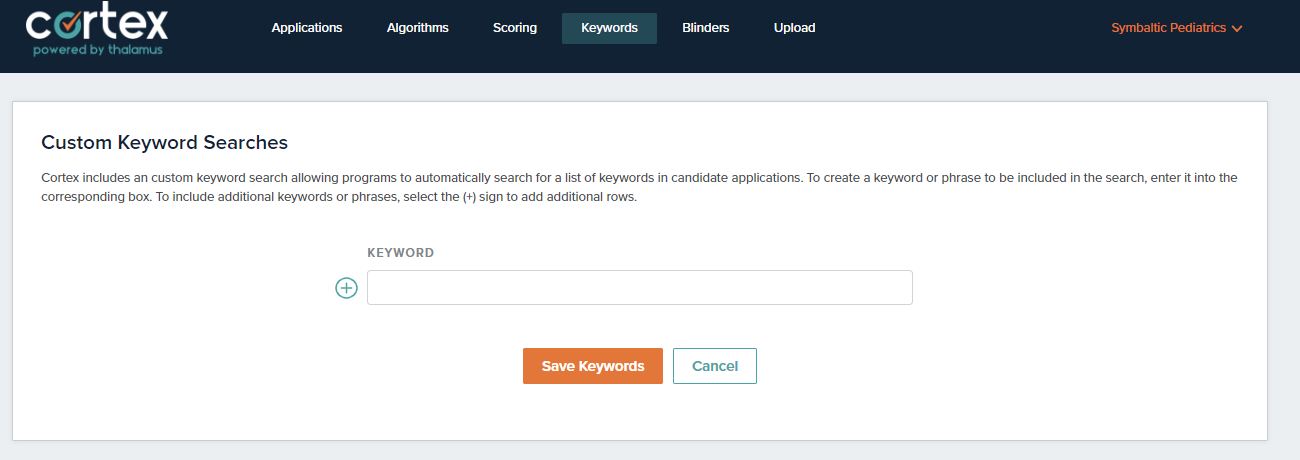Image resolution: width=1300 pixels, height=460 pixels.
Task: Click empty space beside the Cancel button
Action: (950, 366)
